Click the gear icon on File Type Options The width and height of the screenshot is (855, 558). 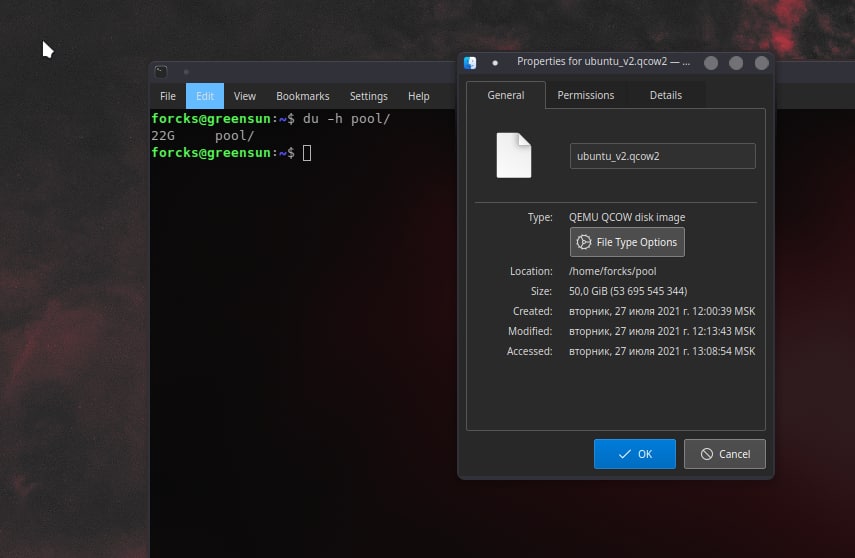[583, 242]
